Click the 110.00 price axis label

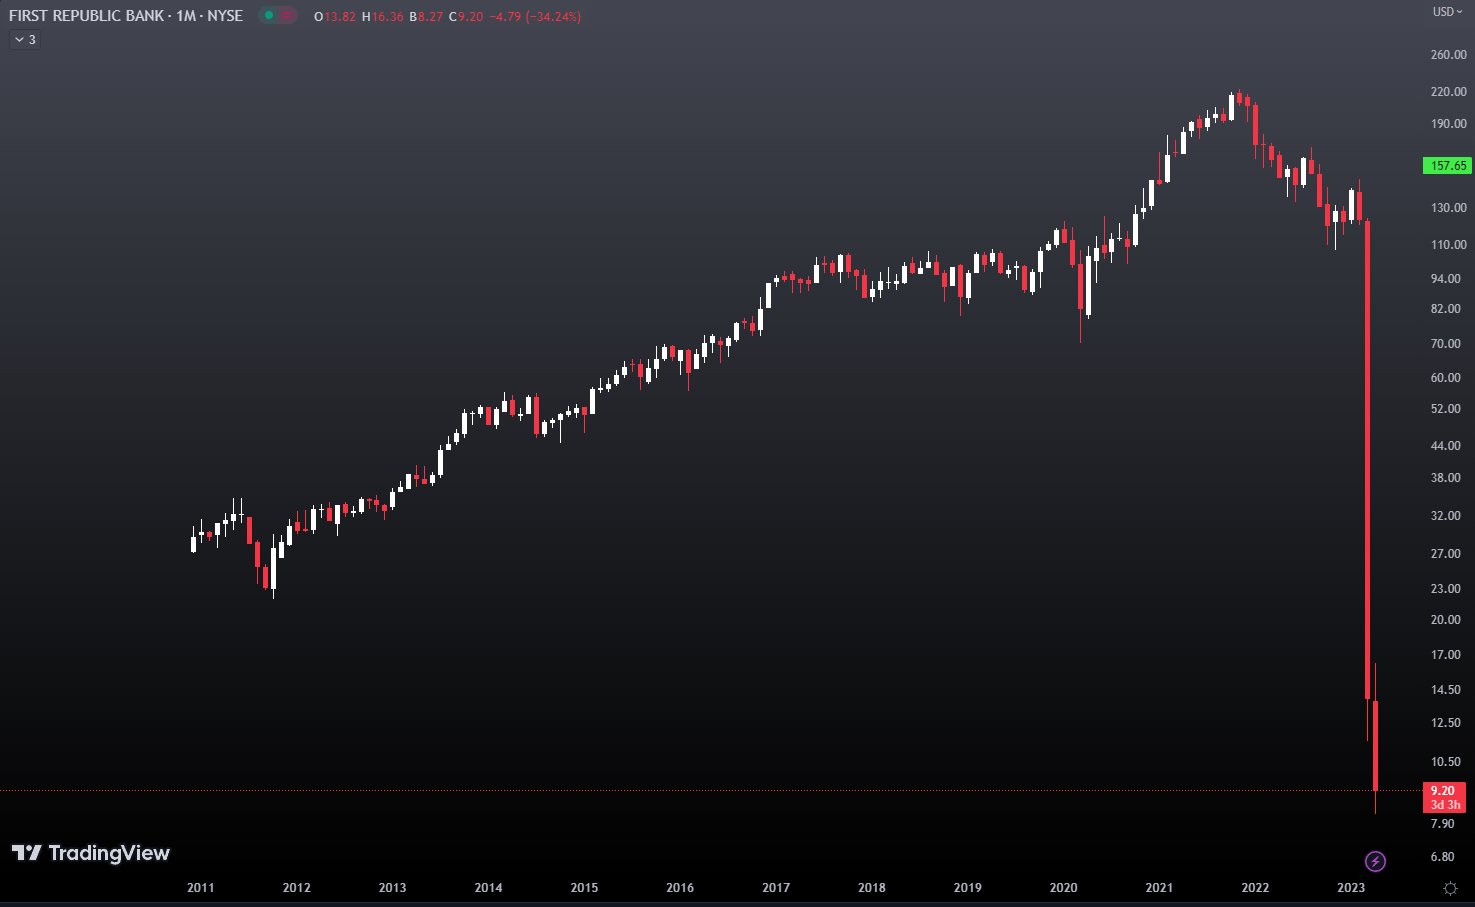click(1448, 245)
